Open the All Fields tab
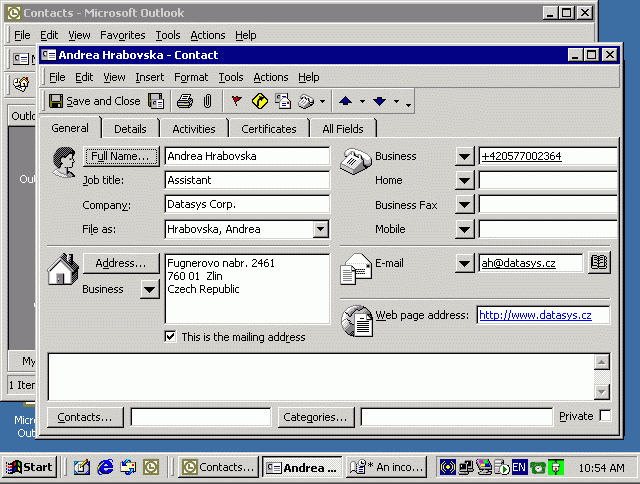 (x=343, y=129)
